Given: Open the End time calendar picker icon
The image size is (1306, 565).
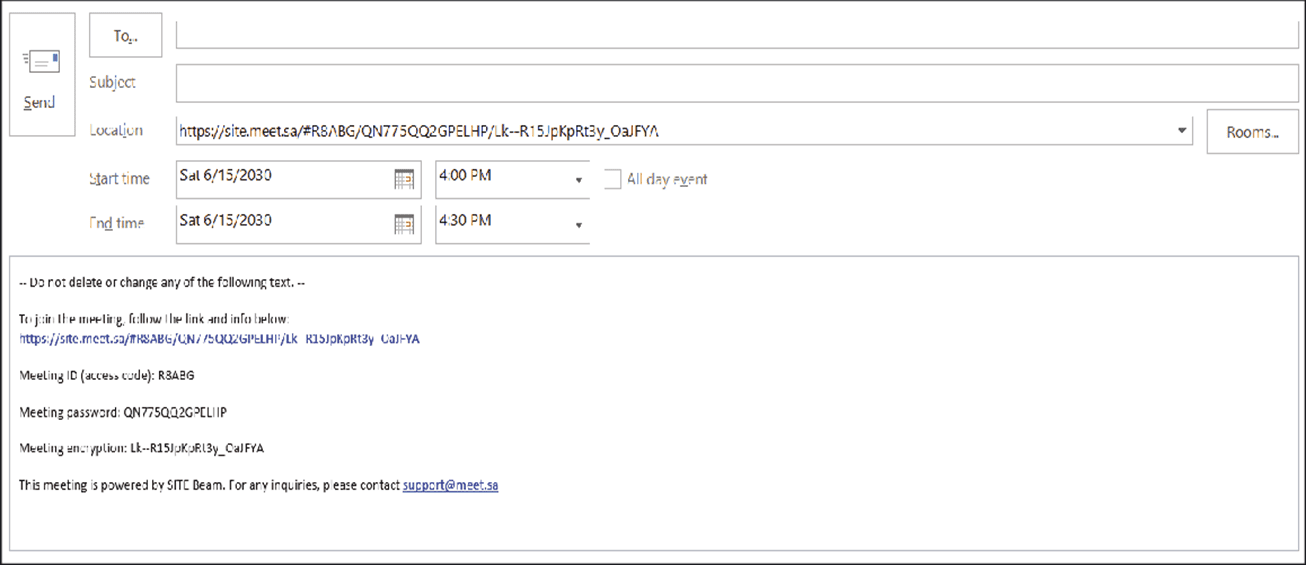Looking at the screenshot, I should [x=404, y=225].
